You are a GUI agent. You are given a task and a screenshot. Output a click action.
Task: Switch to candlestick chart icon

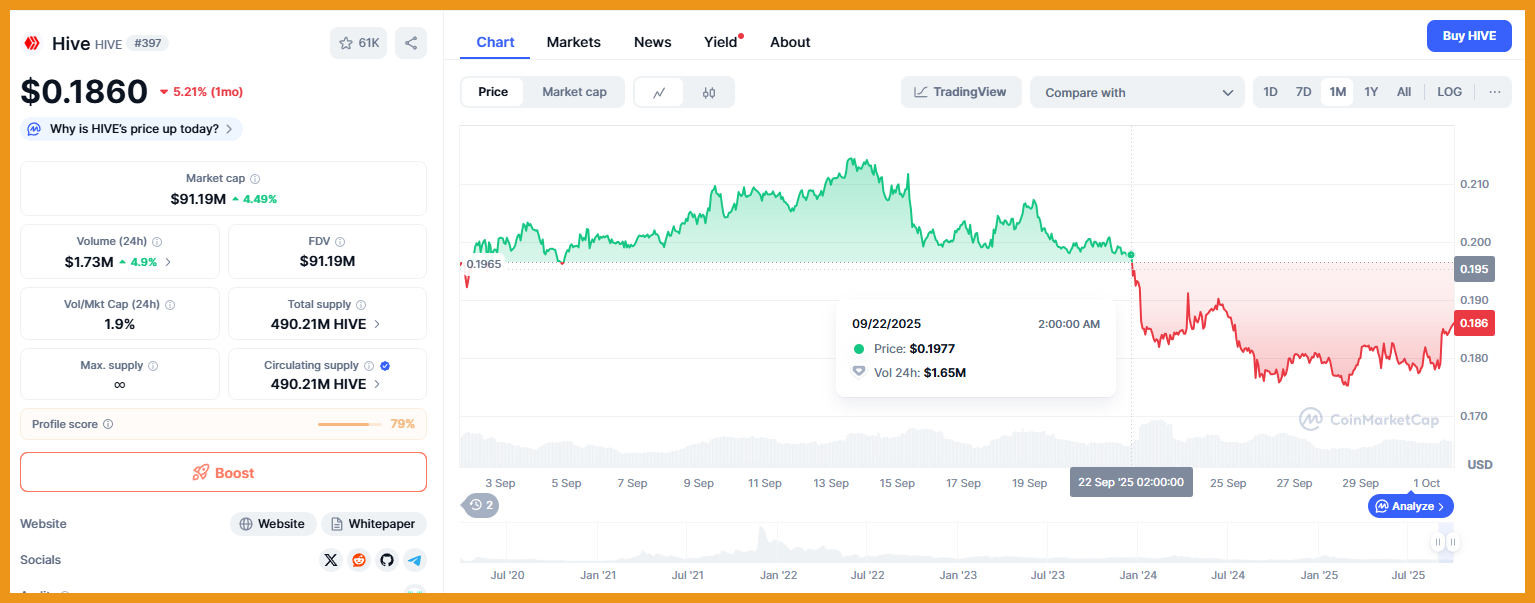click(709, 93)
